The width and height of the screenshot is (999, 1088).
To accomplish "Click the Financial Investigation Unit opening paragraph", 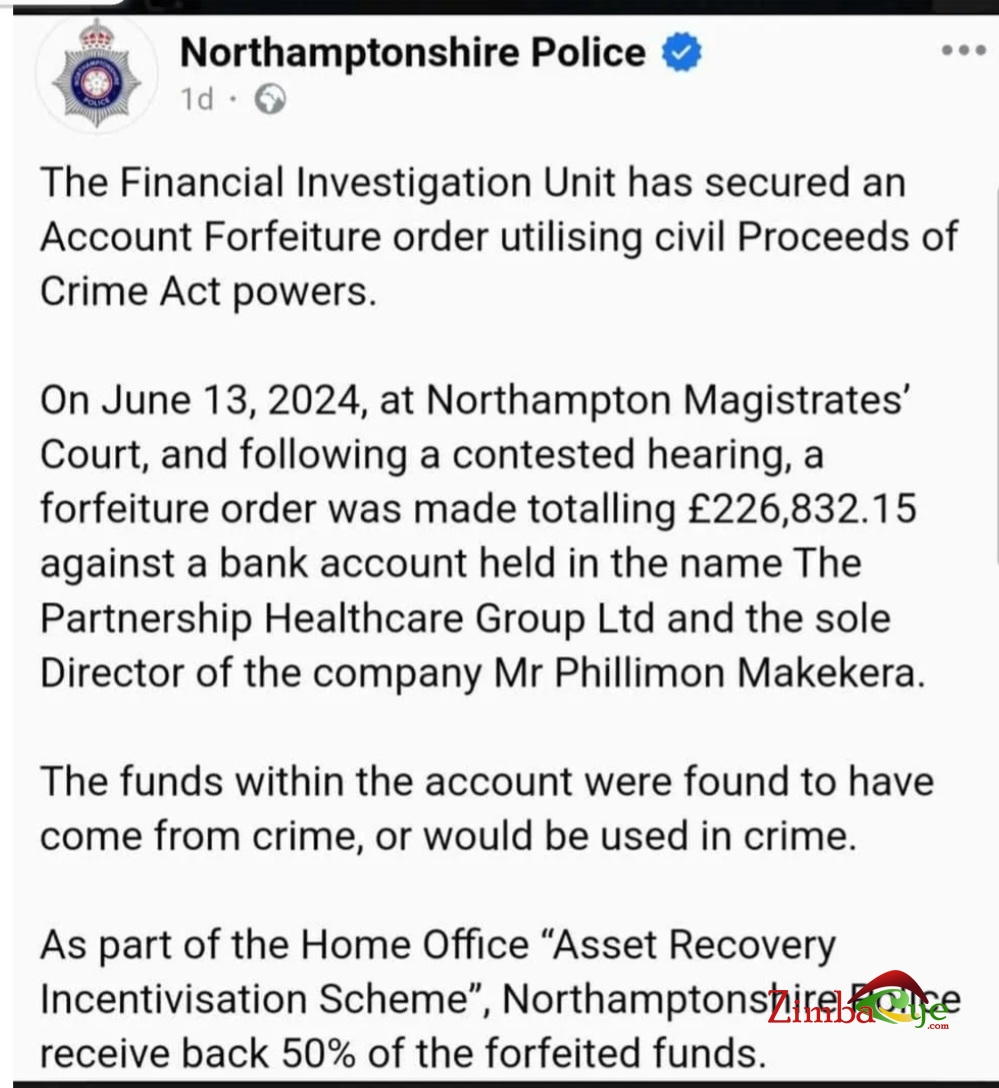I will click(499, 237).
